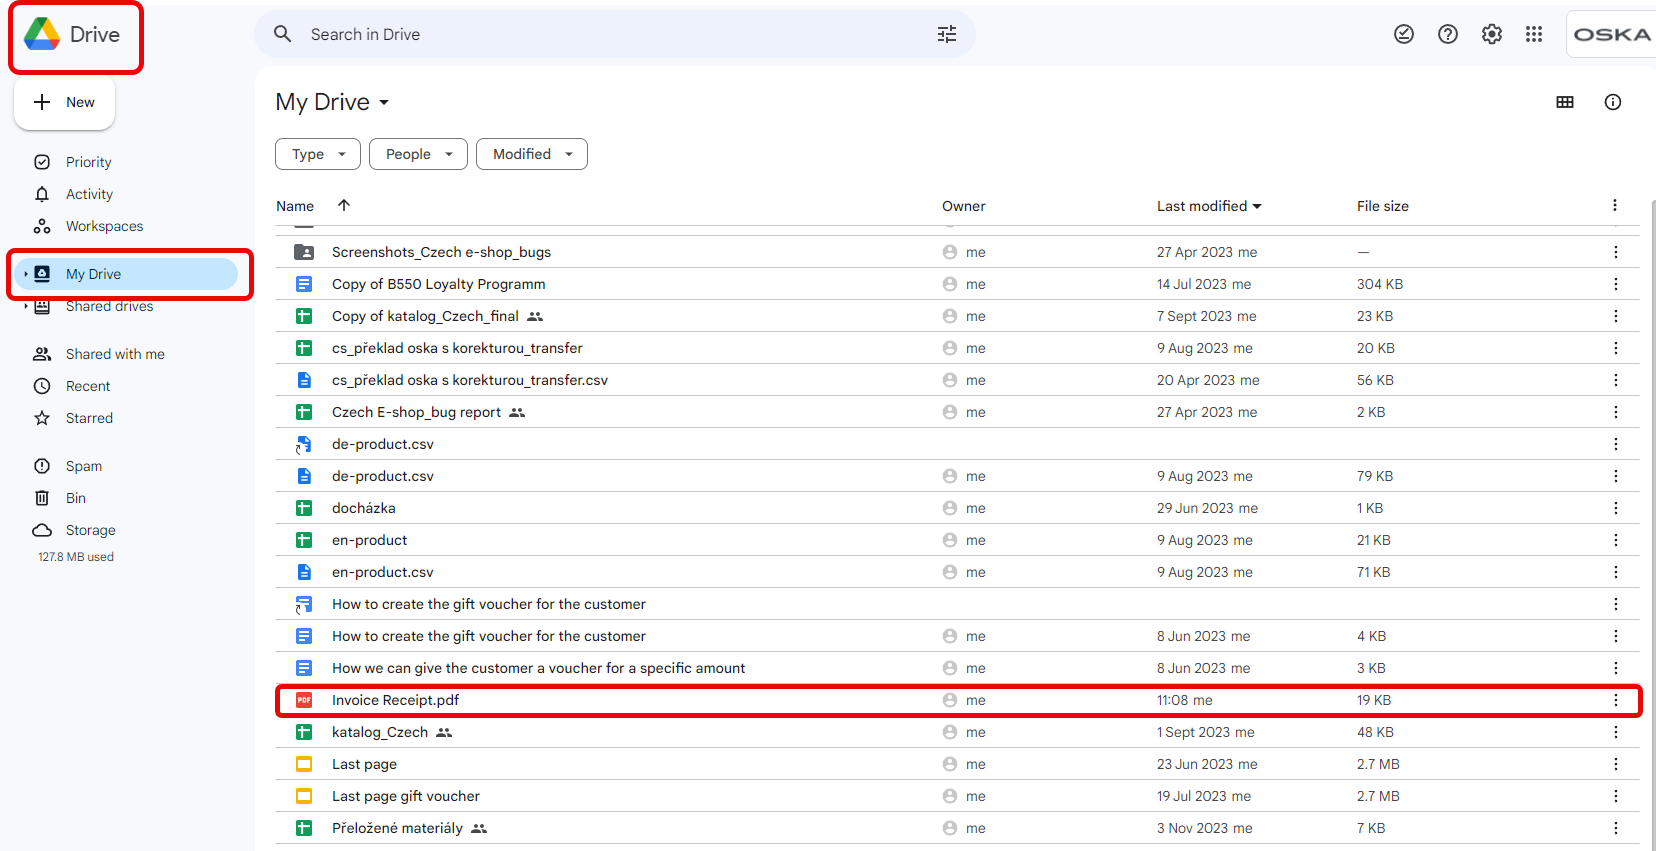Show the details info panel

[1612, 102]
